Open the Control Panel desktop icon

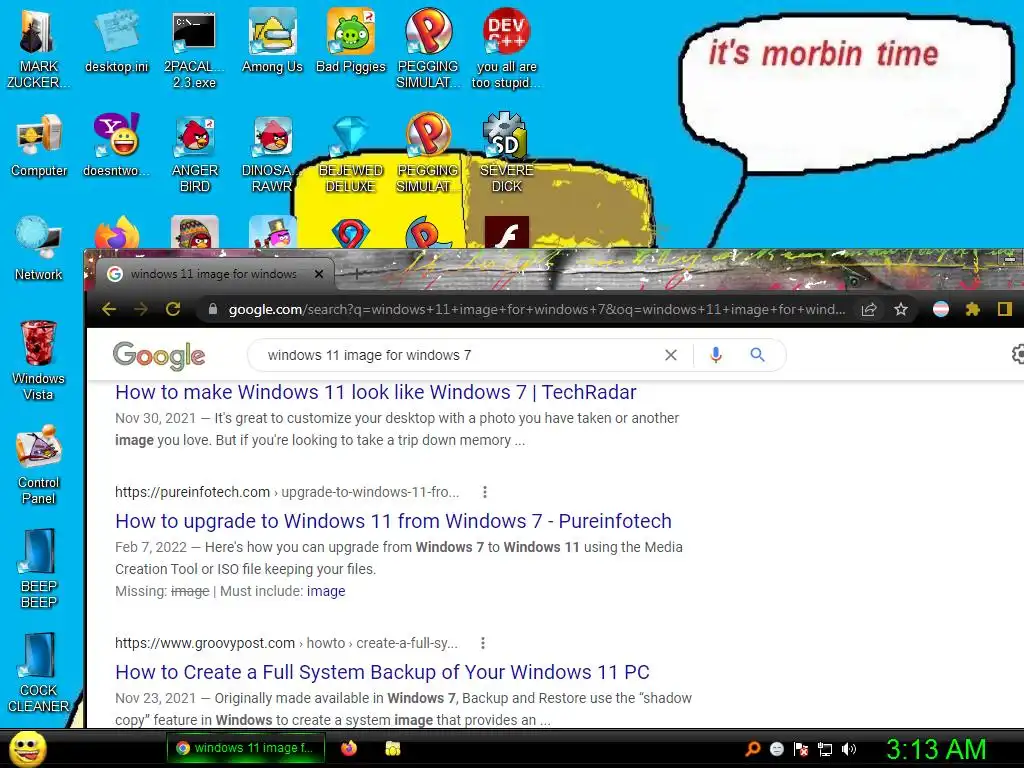[x=39, y=464]
